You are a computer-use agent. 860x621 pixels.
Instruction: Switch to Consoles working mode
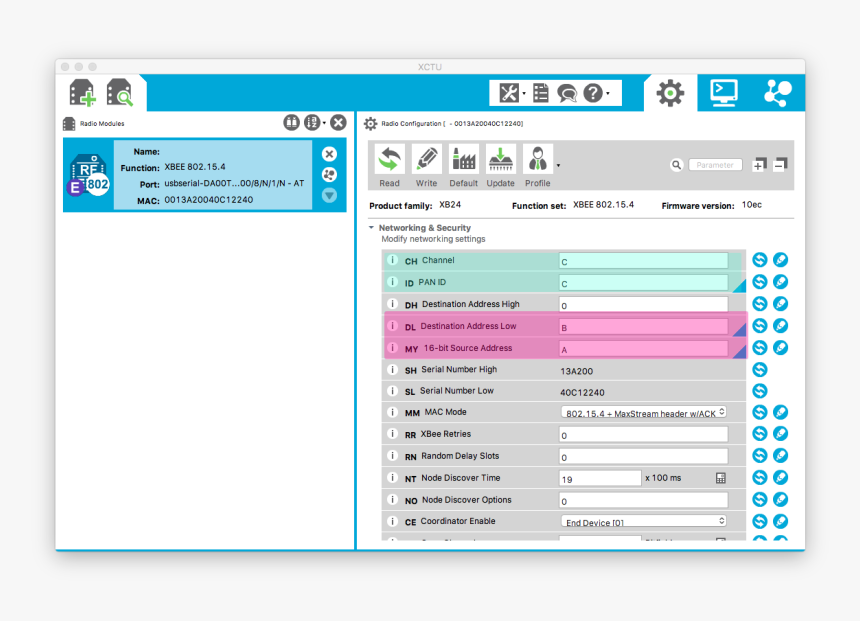pyautogui.click(x=724, y=93)
